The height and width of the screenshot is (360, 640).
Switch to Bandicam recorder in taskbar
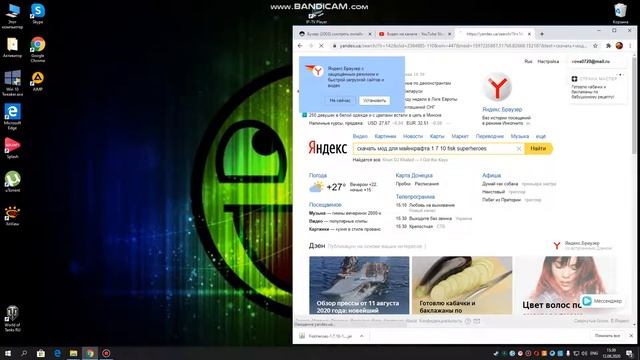106,353
